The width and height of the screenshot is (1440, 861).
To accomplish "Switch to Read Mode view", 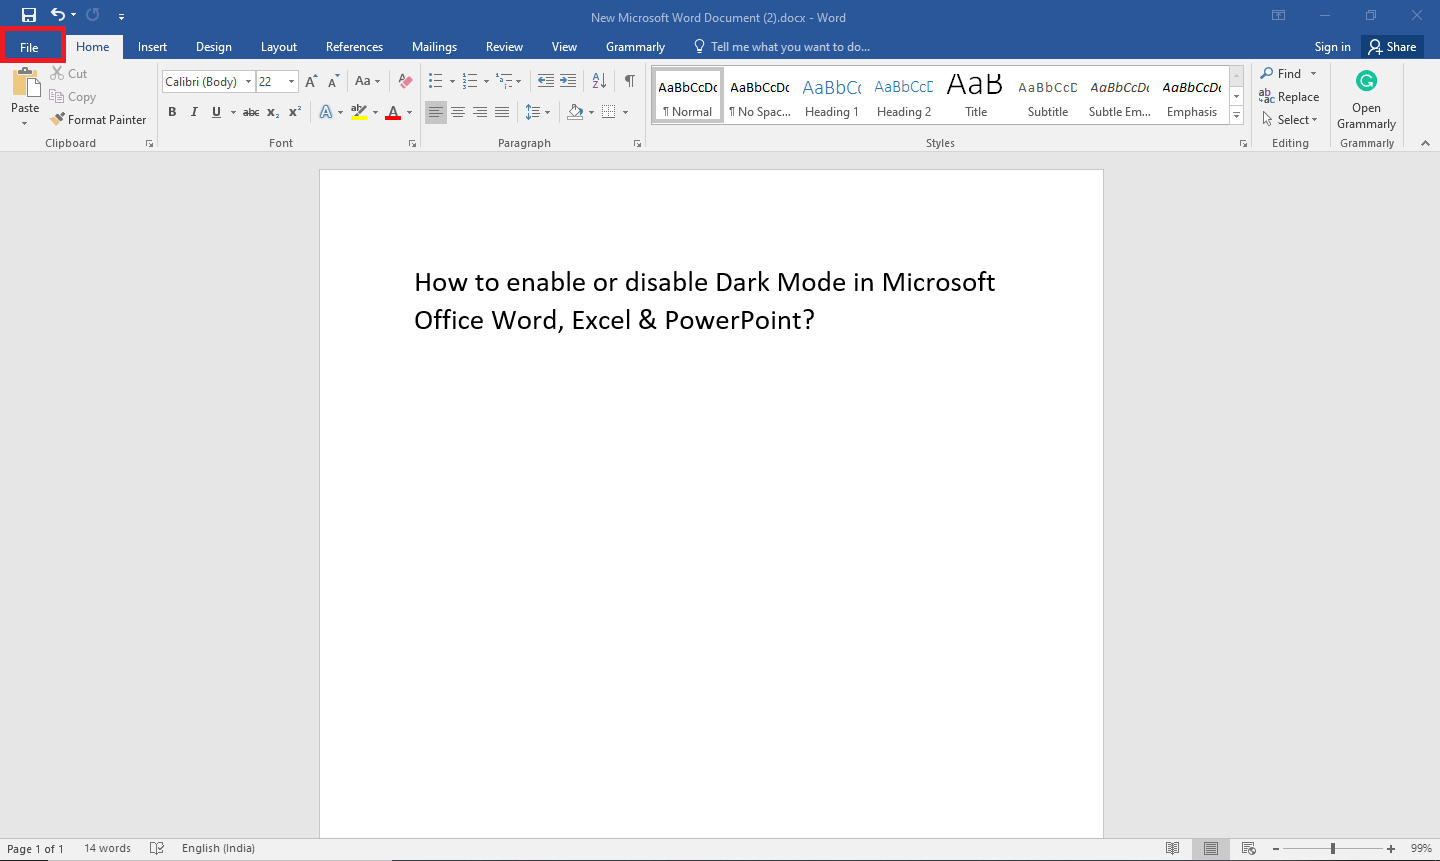I will tap(1173, 848).
